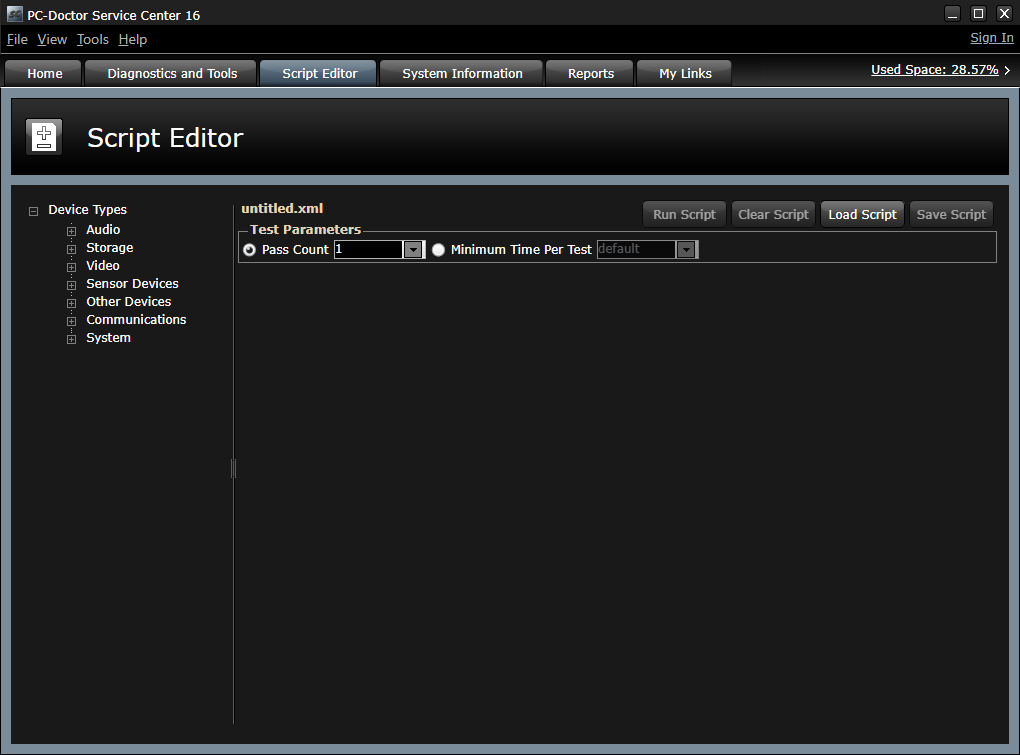This screenshot has width=1020, height=755.
Task: Open the My Links tab
Action: (x=684, y=73)
